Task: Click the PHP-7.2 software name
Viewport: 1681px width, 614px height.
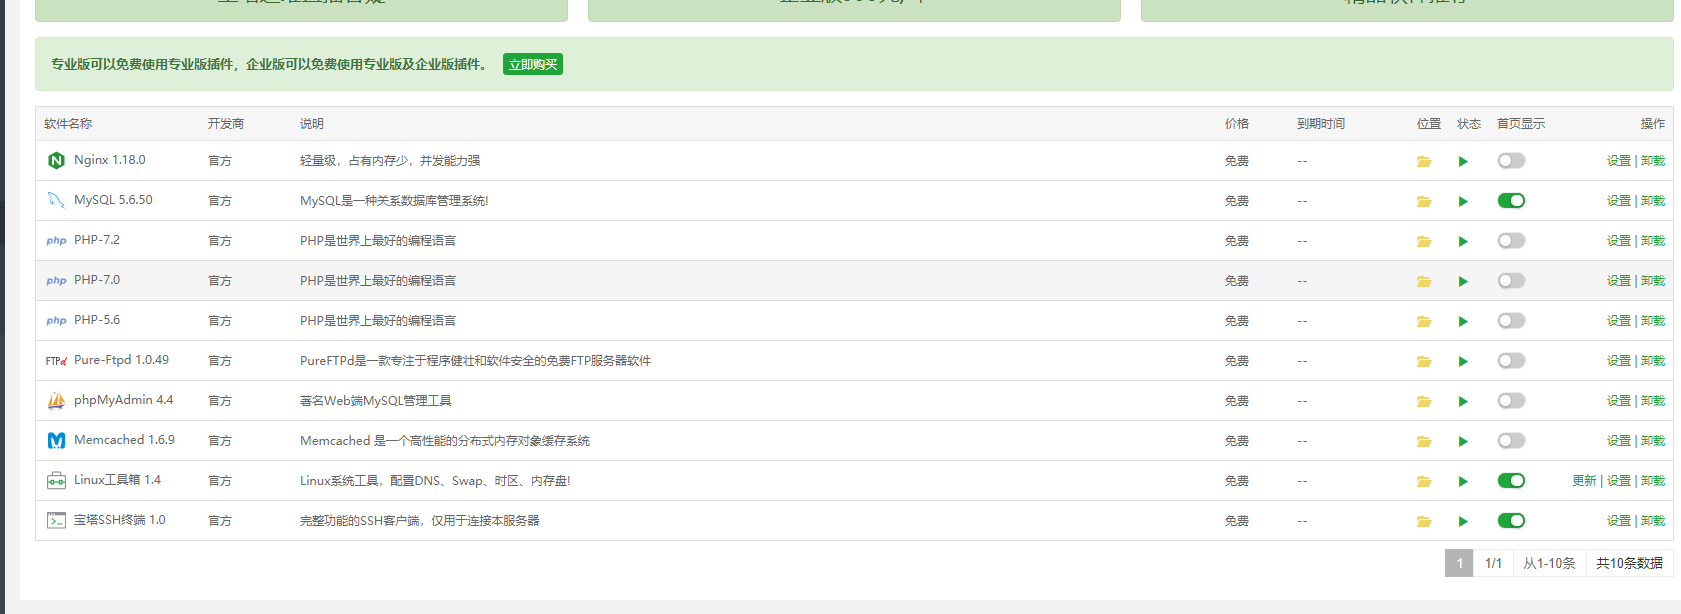Action: click(97, 240)
